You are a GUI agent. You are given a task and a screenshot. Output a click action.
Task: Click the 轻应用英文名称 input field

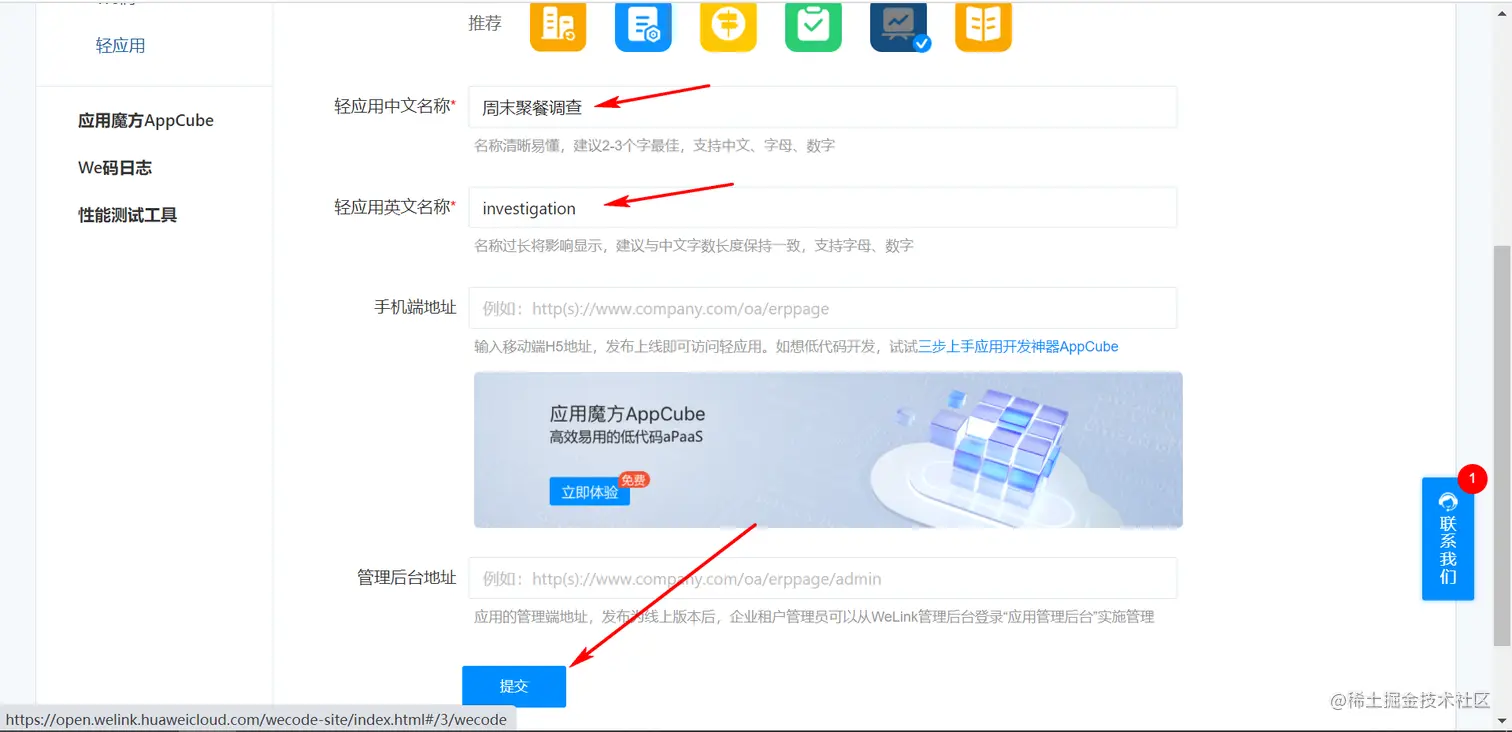pos(822,208)
